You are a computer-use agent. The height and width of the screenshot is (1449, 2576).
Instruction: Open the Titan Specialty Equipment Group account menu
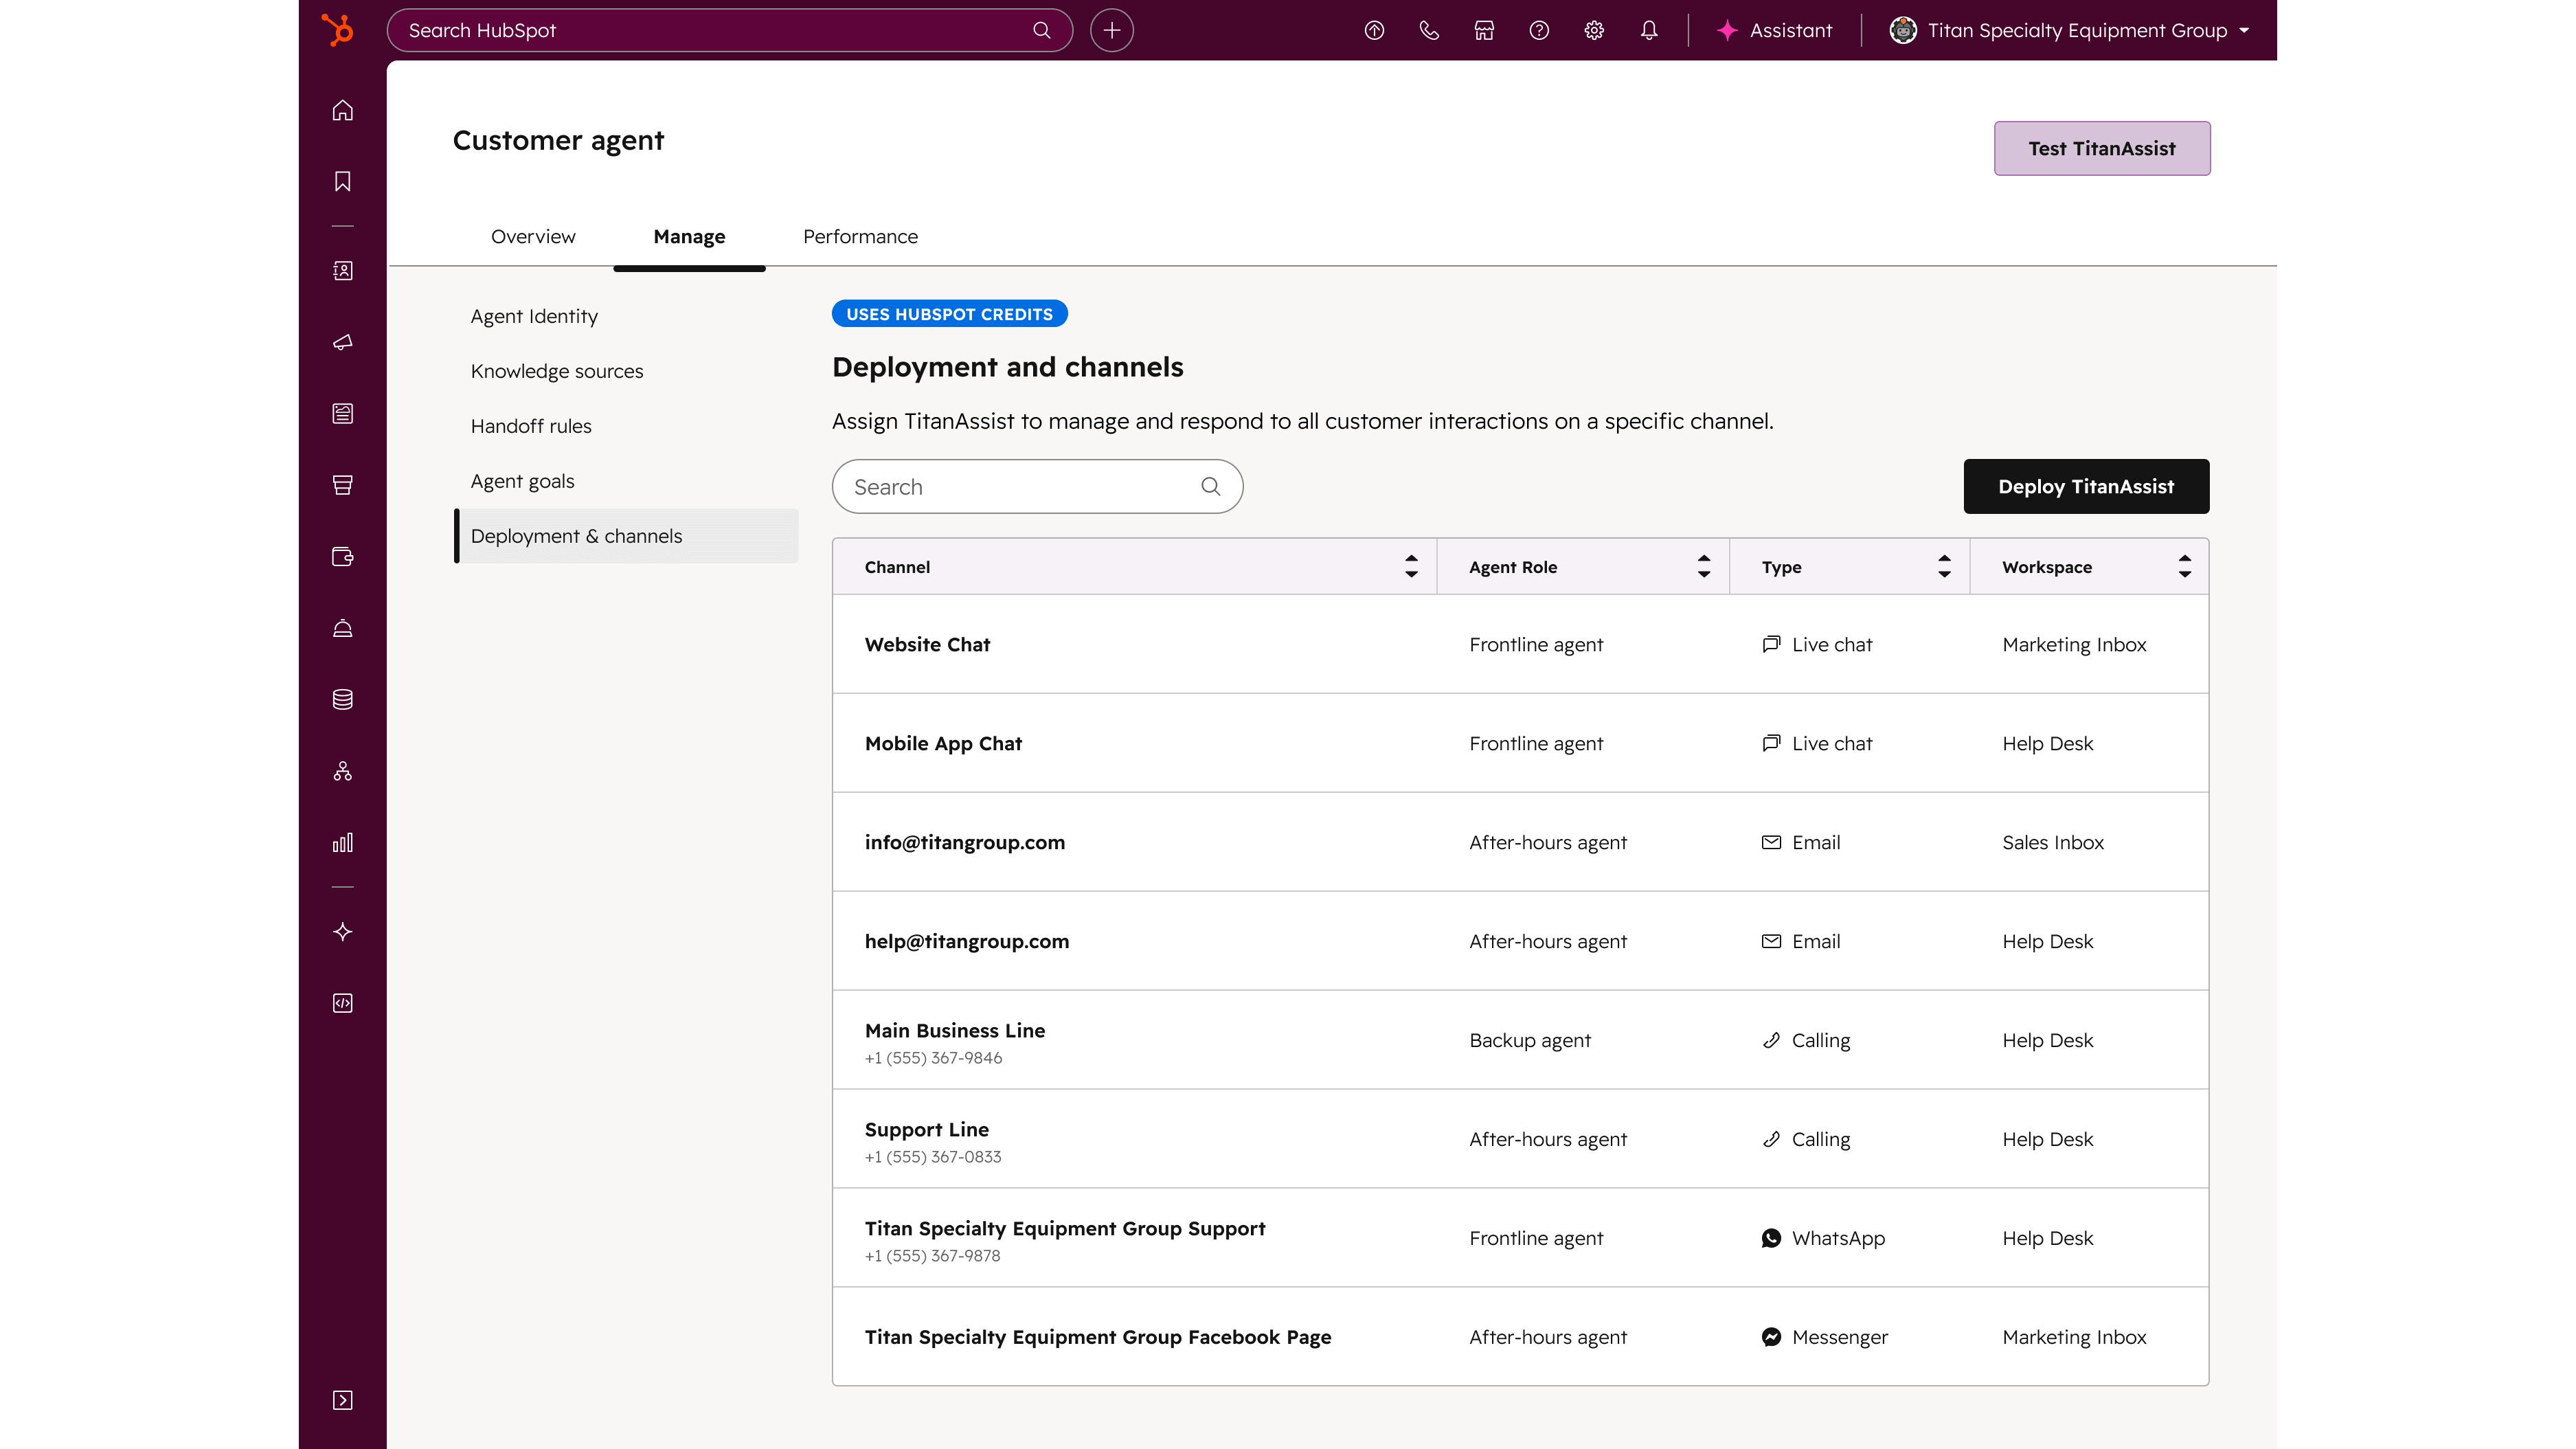pos(2069,30)
